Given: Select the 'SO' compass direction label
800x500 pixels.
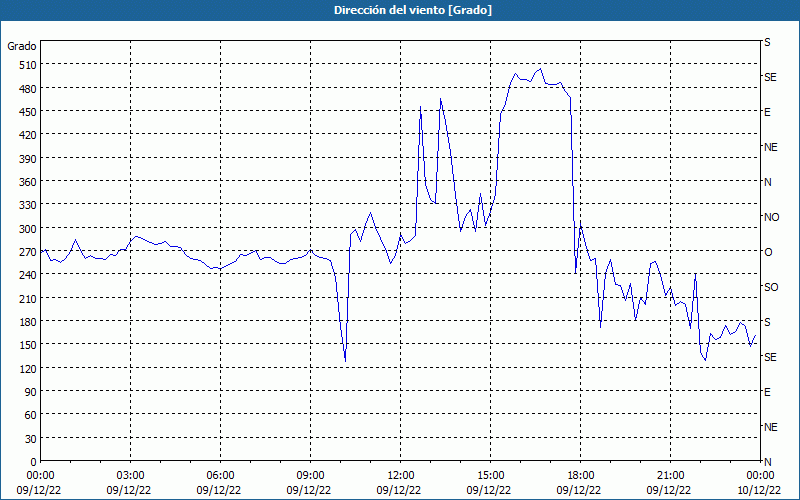Looking at the screenshot, I should (771, 287).
